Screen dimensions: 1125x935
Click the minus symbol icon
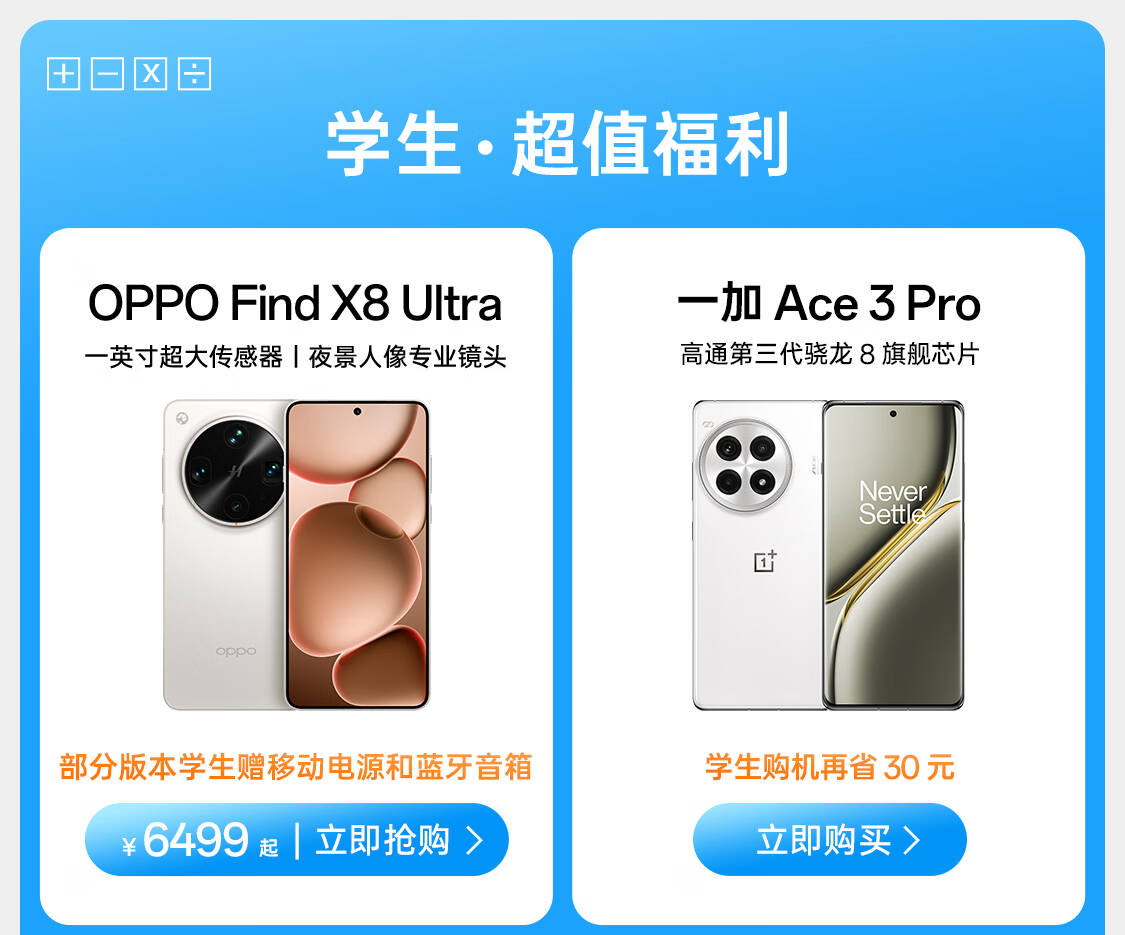tap(107, 74)
